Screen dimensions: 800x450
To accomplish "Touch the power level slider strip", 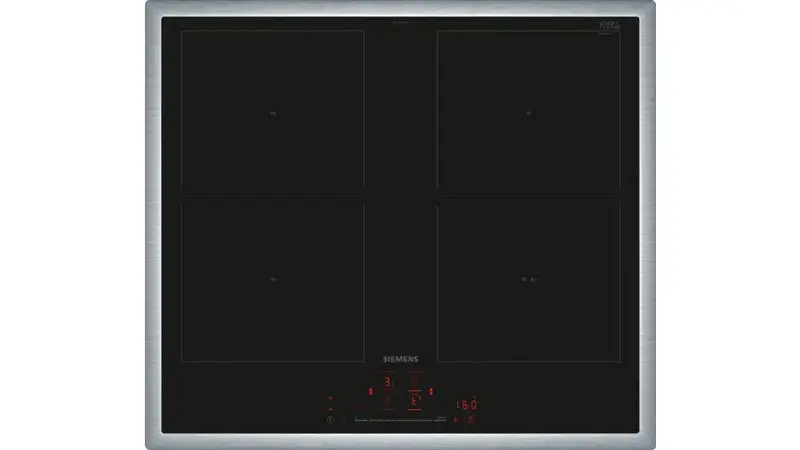I will [401, 420].
